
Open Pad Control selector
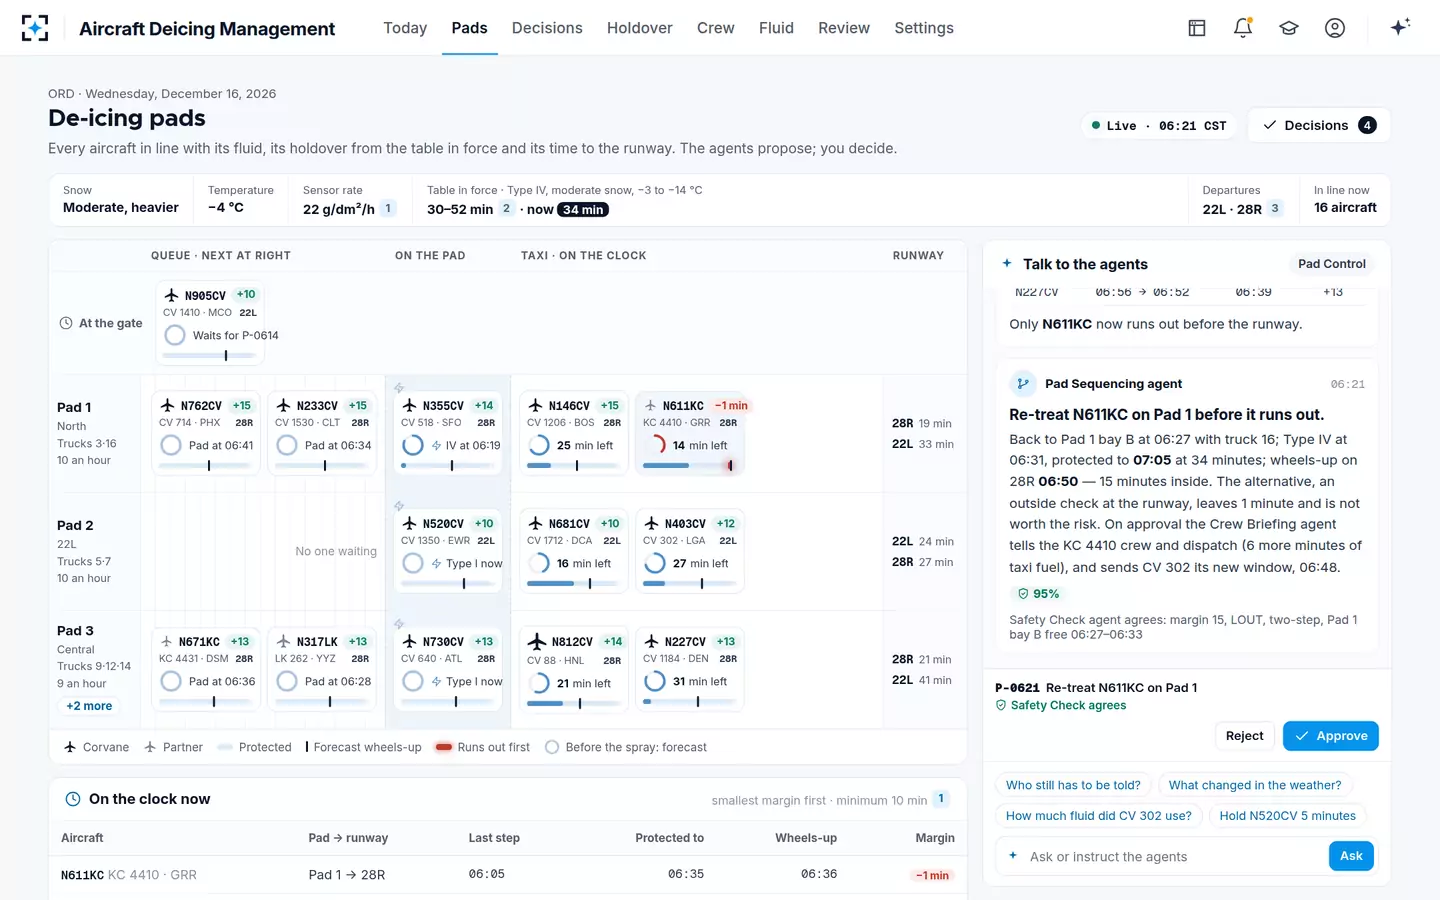(1331, 264)
